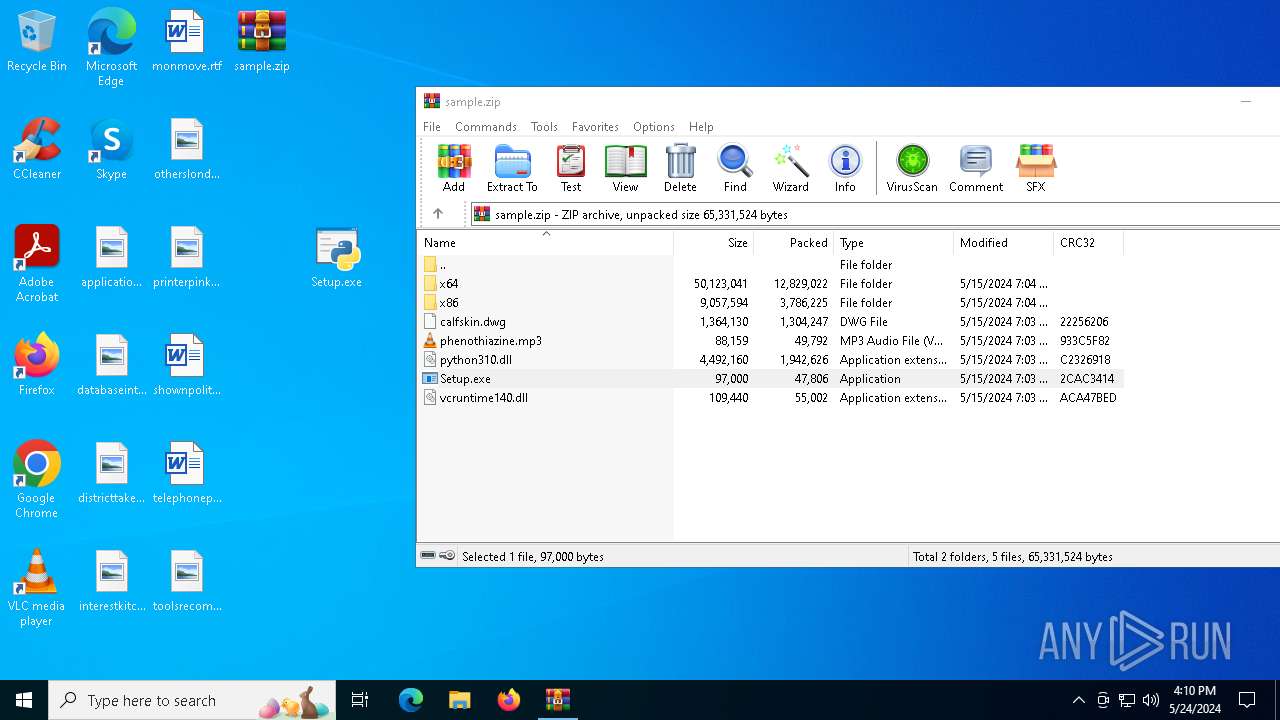The height and width of the screenshot is (720, 1280).
Task: Open the Windows Start menu
Action: coord(24,700)
